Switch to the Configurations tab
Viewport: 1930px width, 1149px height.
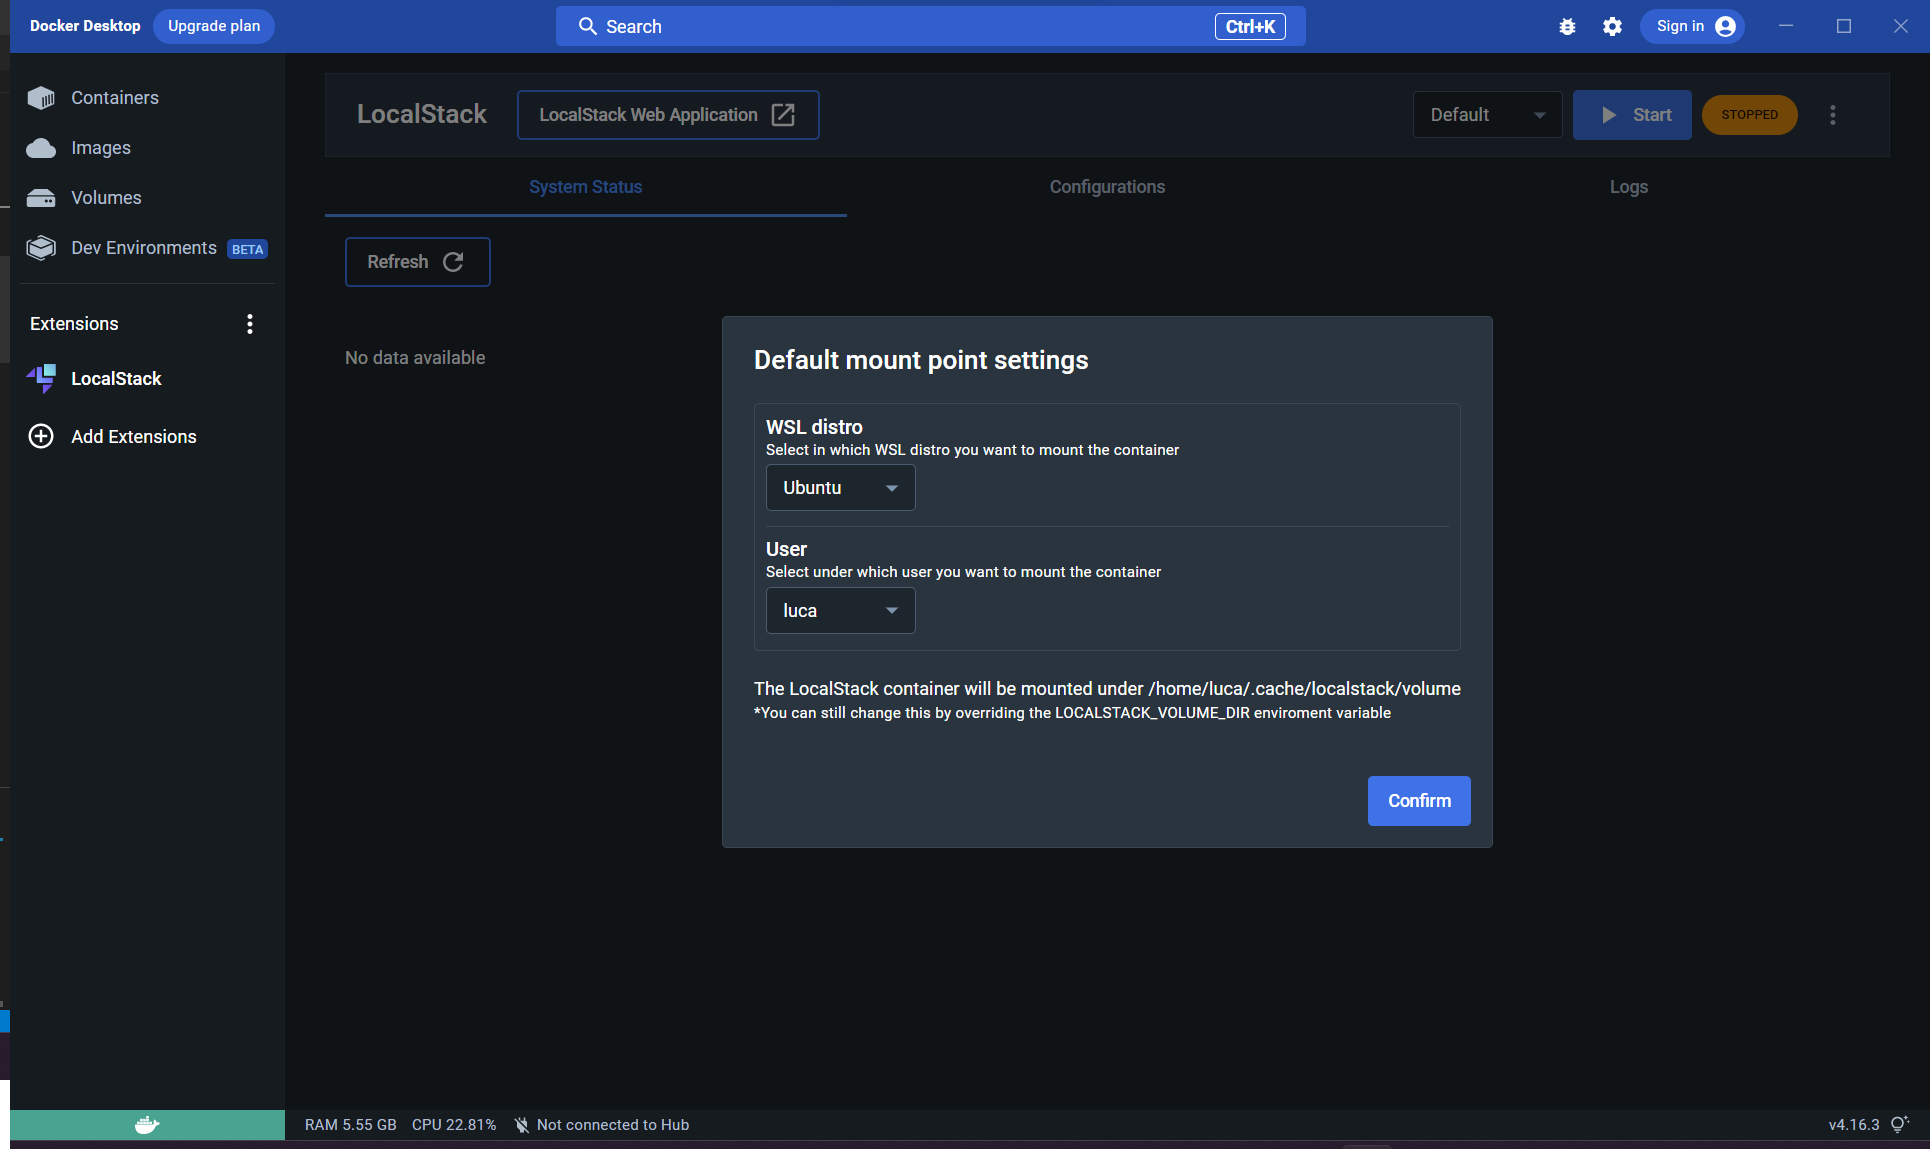point(1107,187)
